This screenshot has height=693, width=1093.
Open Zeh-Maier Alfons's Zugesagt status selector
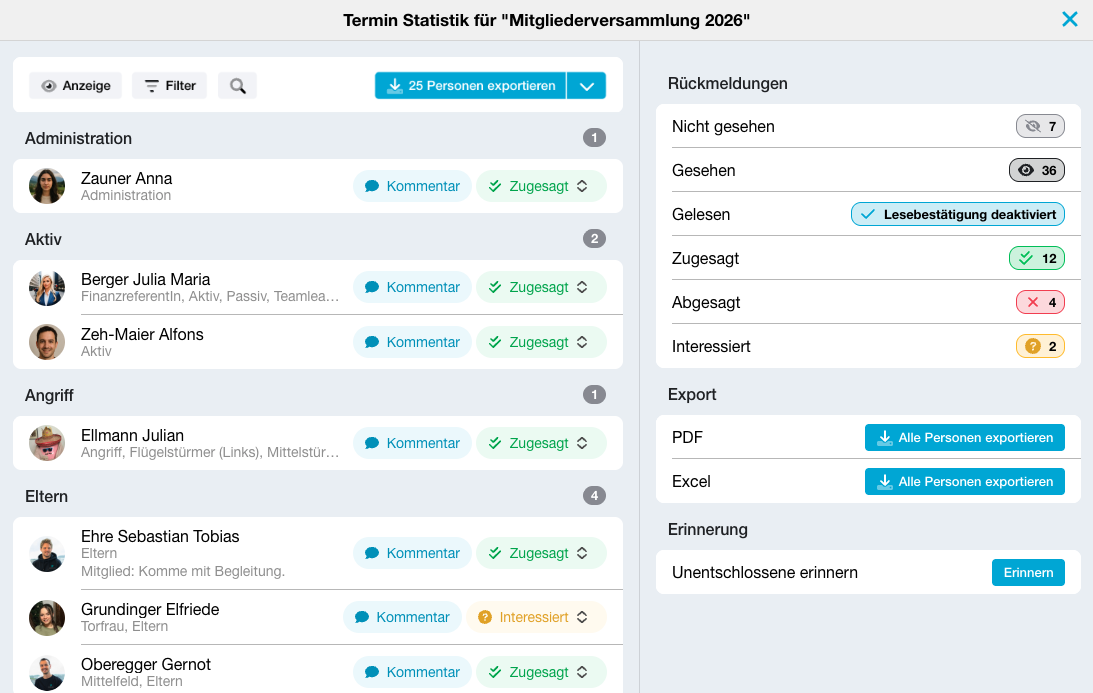[x=541, y=342]
